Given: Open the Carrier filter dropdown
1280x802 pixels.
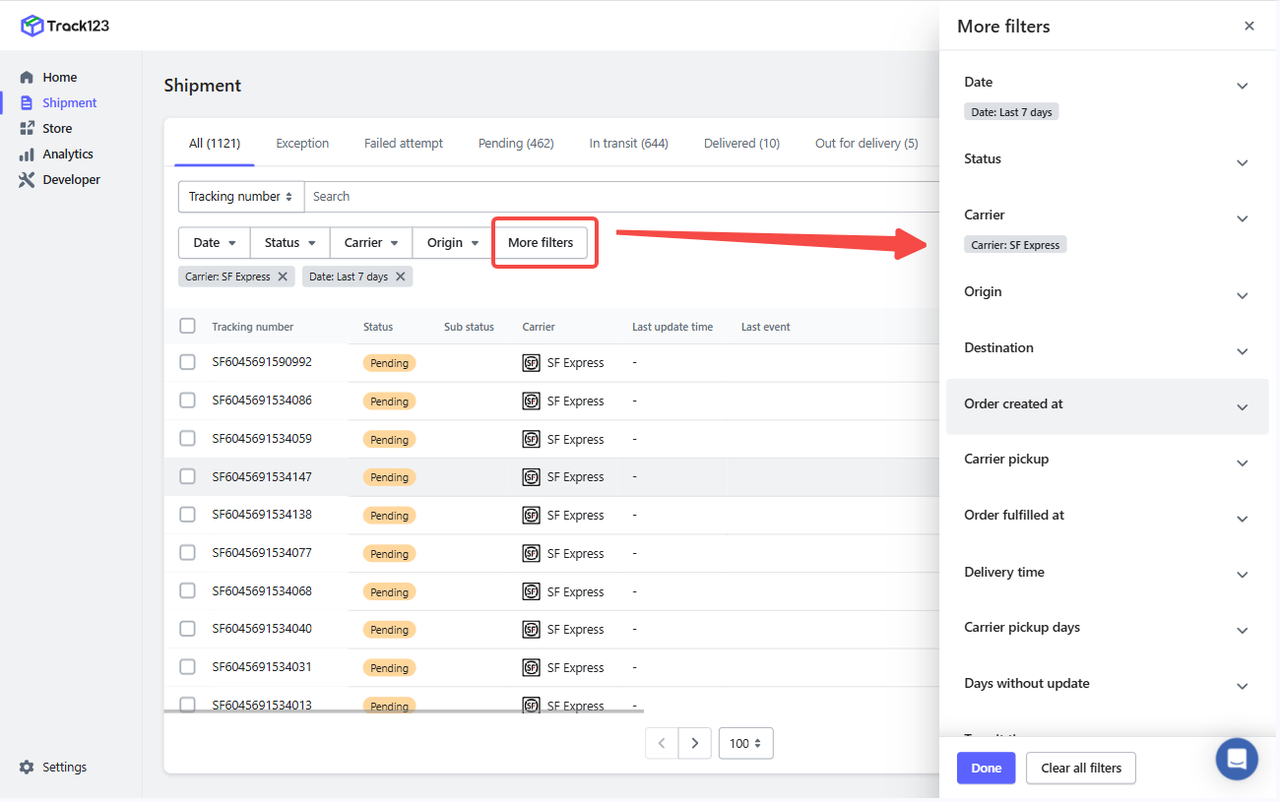Looking at the screenshot, I should (371, 243).
